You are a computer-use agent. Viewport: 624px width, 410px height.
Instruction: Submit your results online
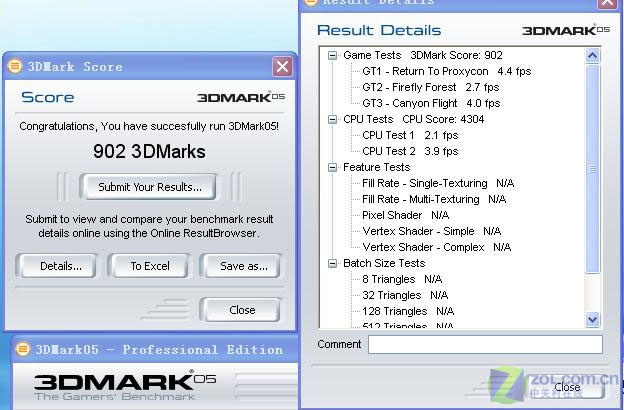pos(149,187)
